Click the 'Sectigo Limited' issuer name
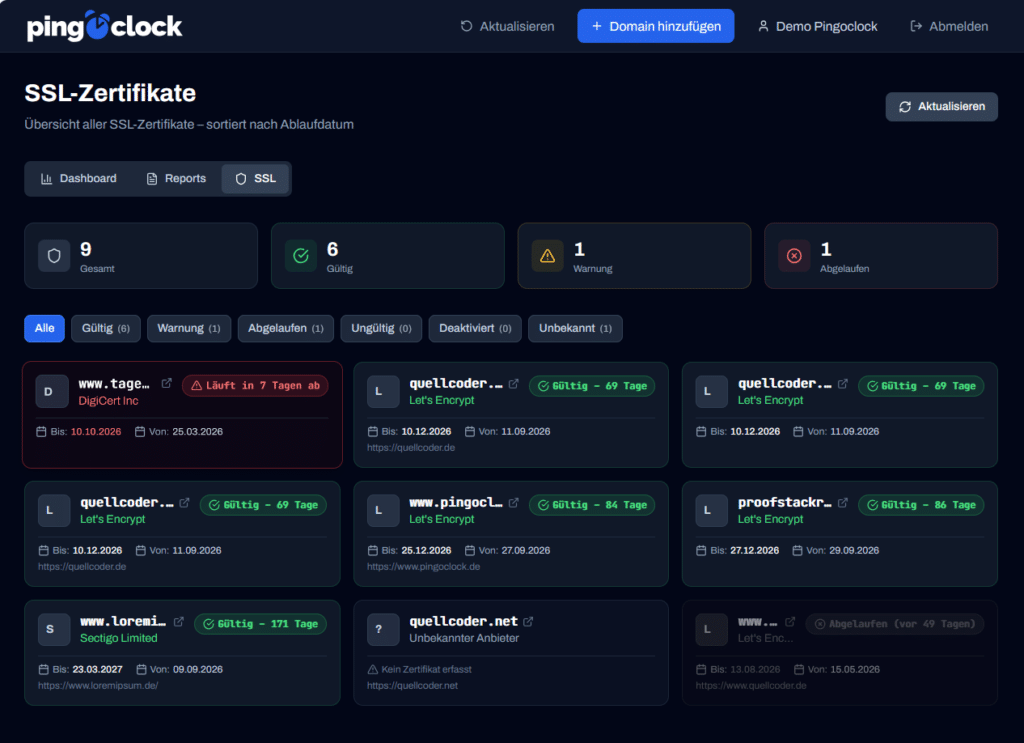Screen dimensions: 1024x743 tap(119, 638)
